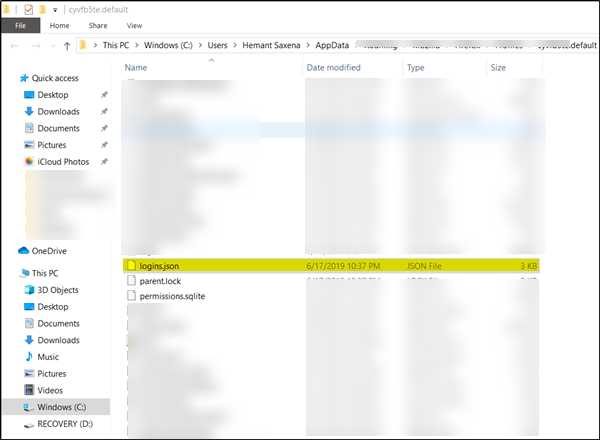The height and width of the screenshot is (440, 600).
Task: Click the Music note icon
Action: pyautogui.click(x=29, y=357)
